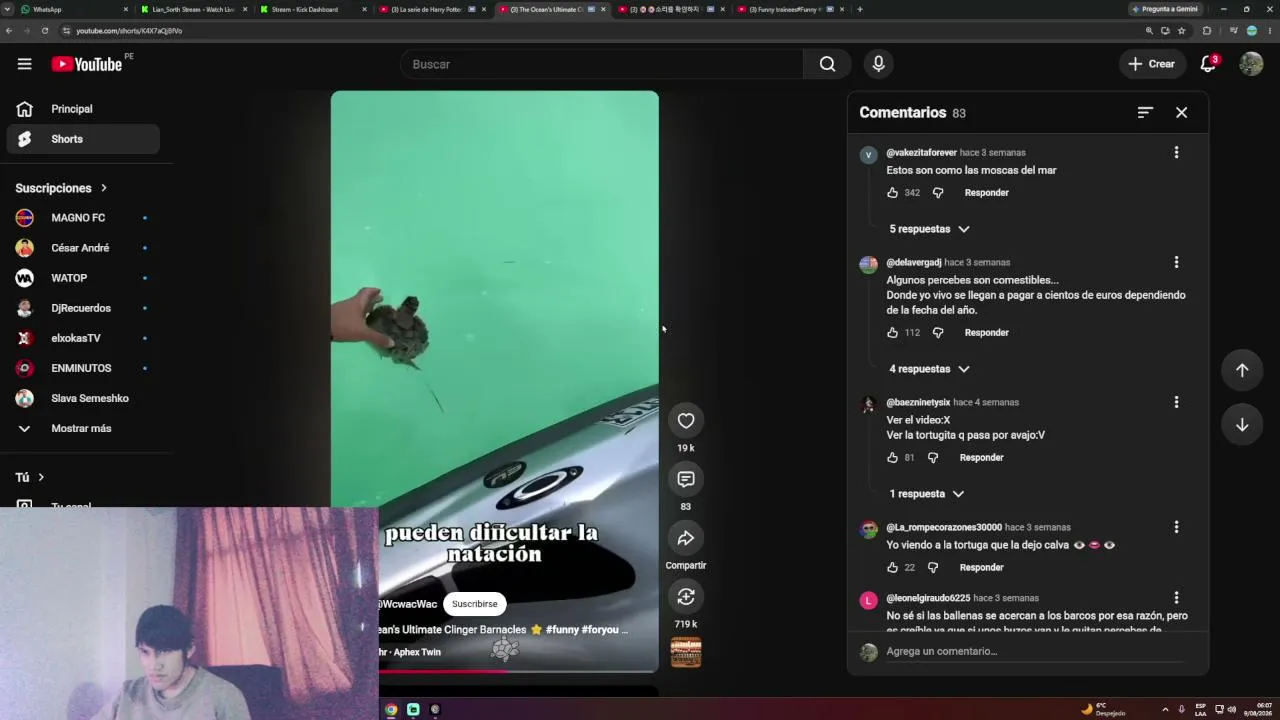Expand the 1 respuesta thread
Screen dimensions: 1280x720
[x=926, y=494]
